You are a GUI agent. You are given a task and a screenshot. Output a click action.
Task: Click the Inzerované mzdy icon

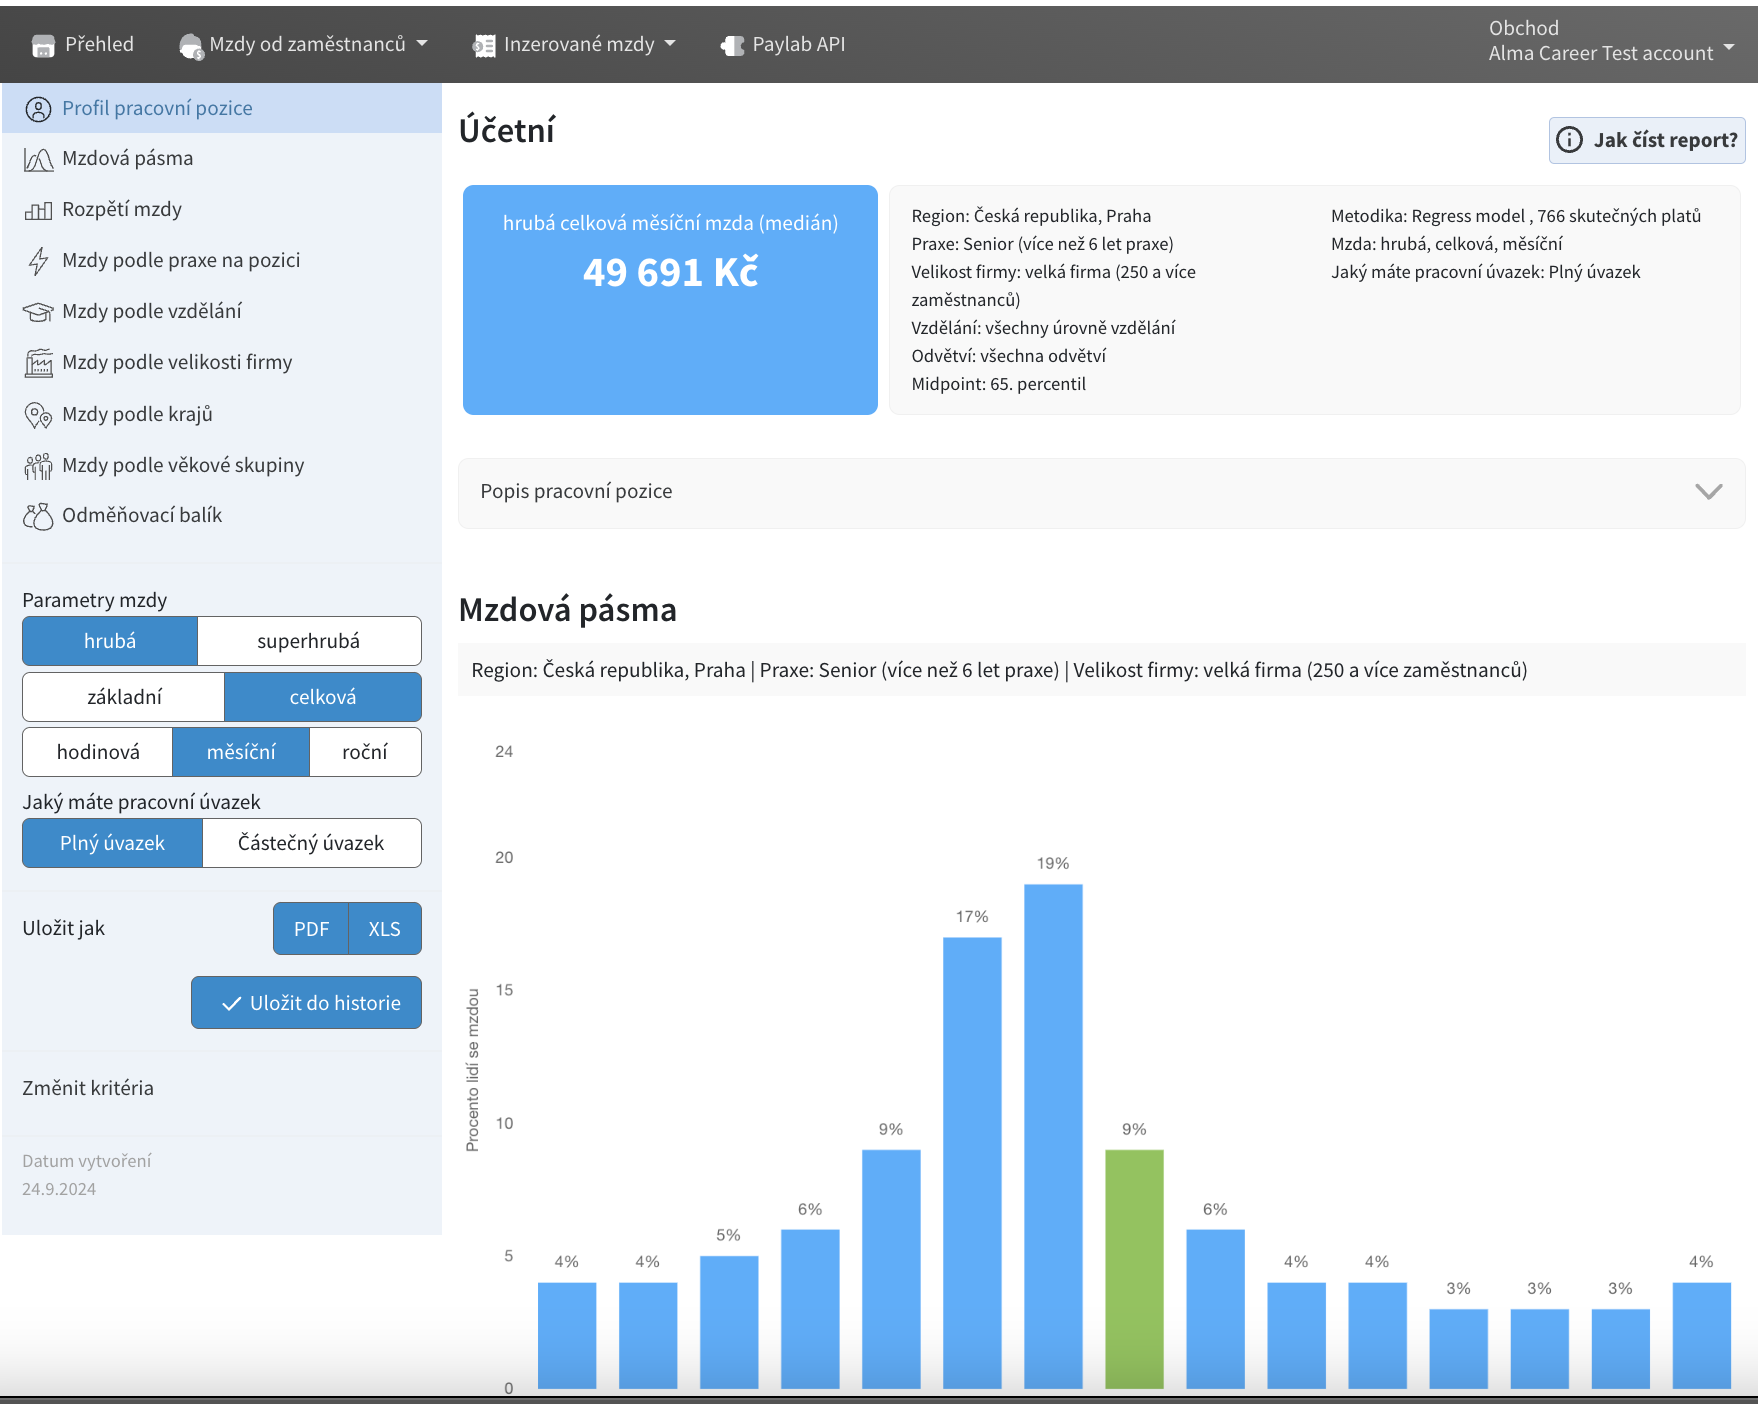(484, 45)
